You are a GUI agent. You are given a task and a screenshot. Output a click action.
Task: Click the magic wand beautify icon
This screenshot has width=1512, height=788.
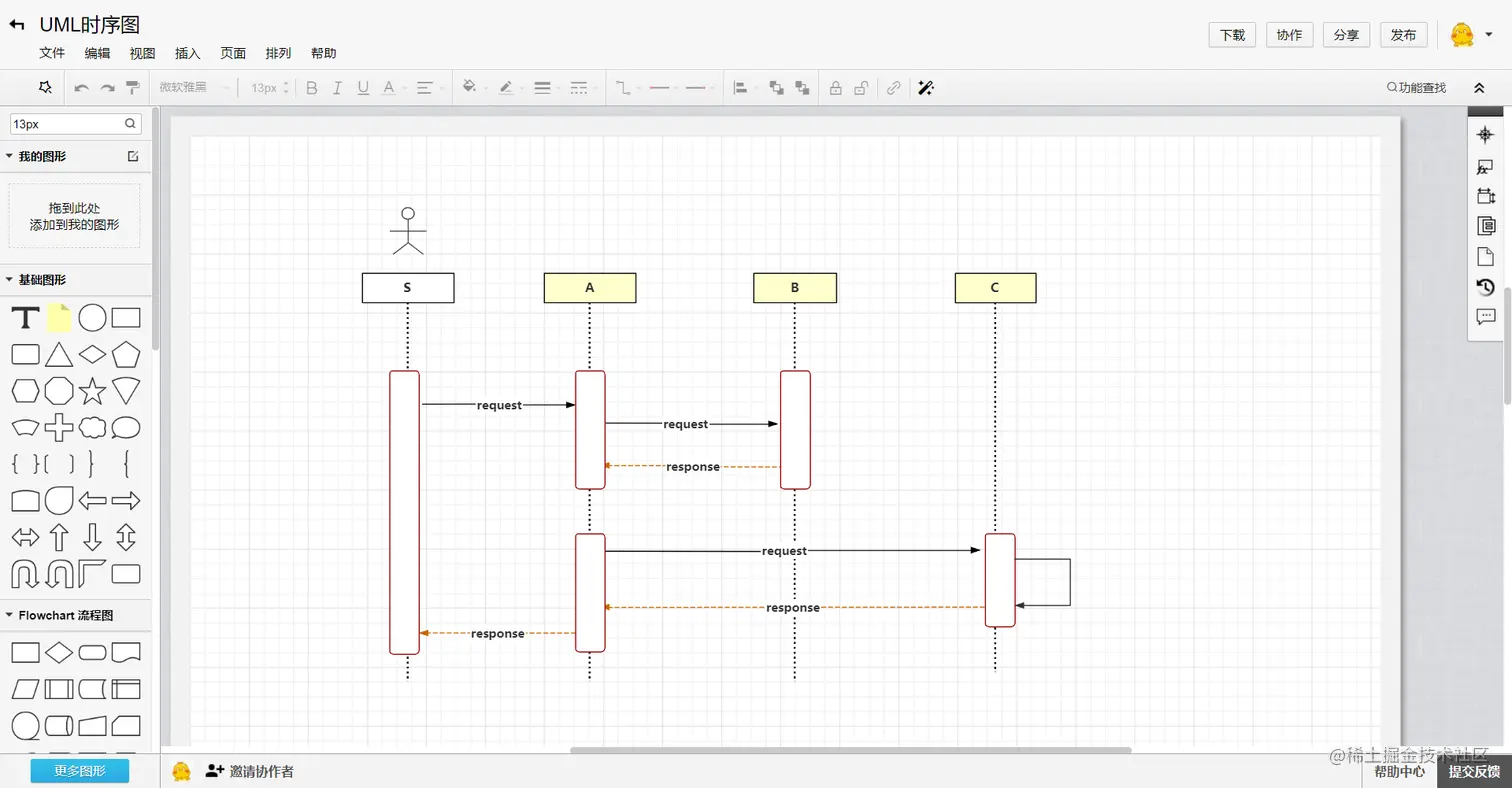click(925, 88)
